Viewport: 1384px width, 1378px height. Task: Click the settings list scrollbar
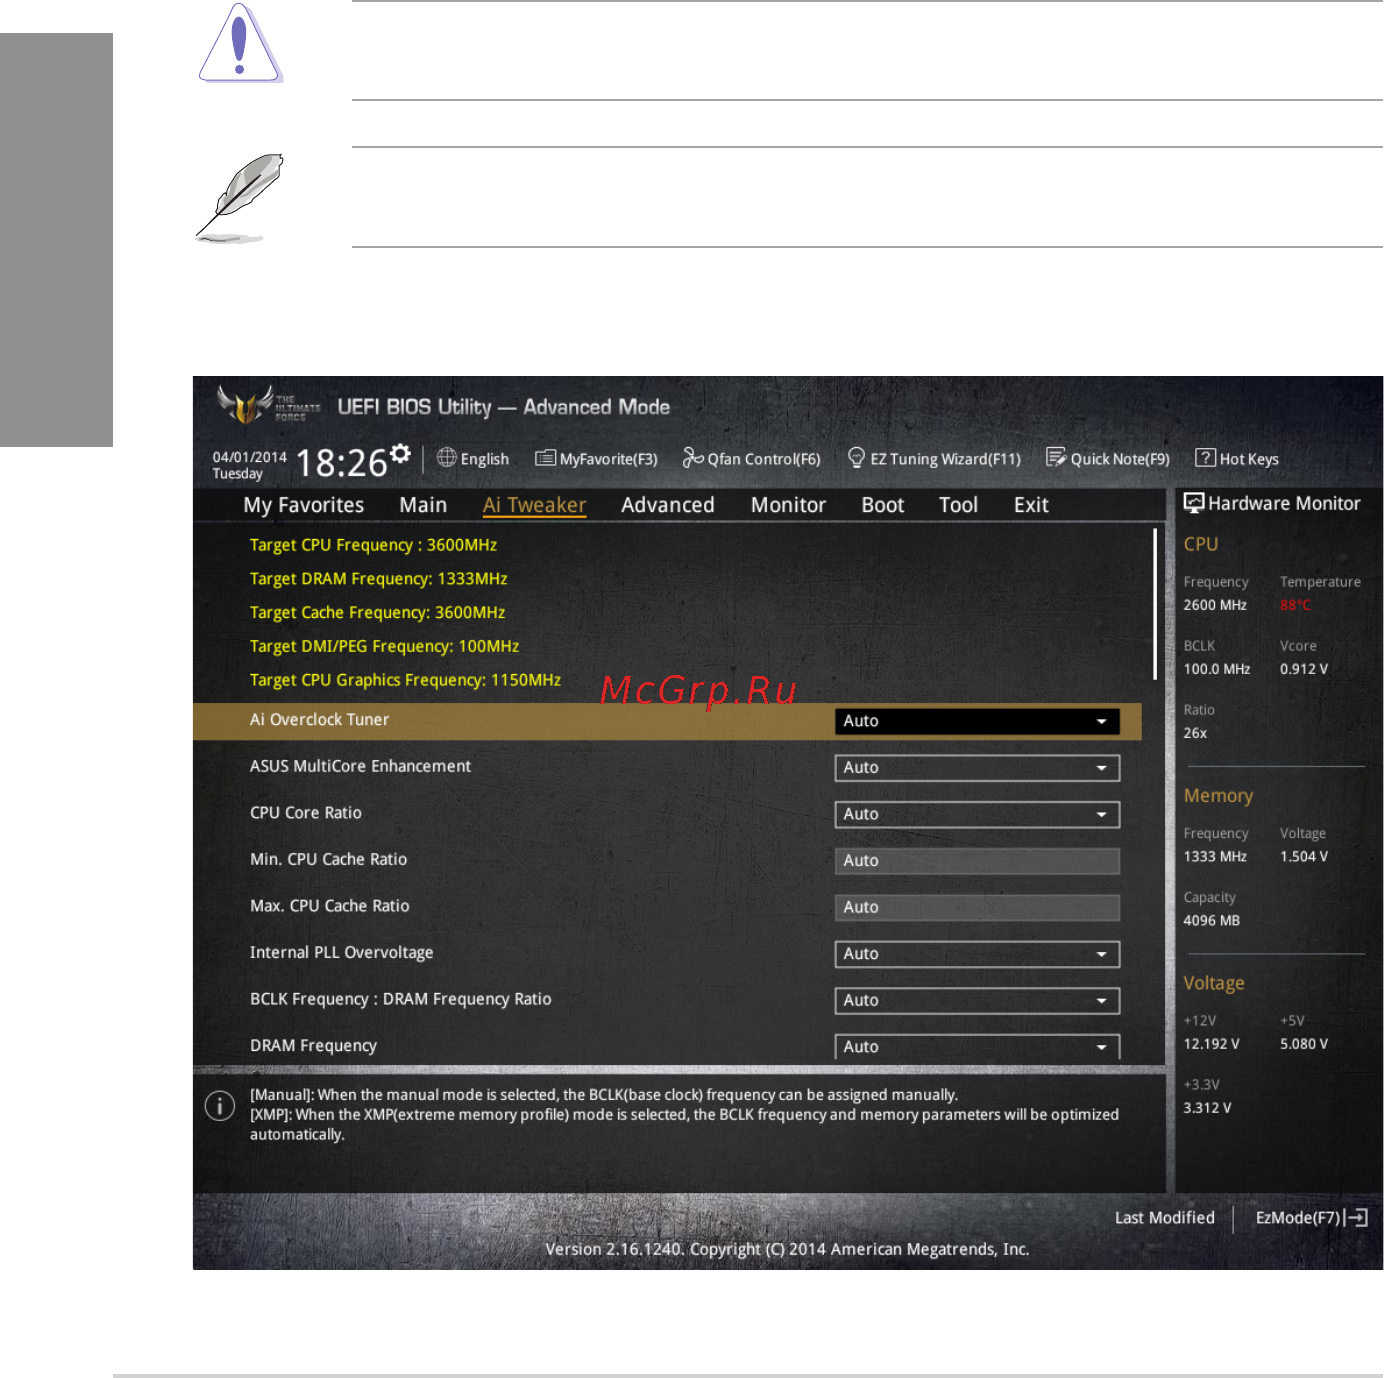pyautogui.click(x=1155, y=604)
